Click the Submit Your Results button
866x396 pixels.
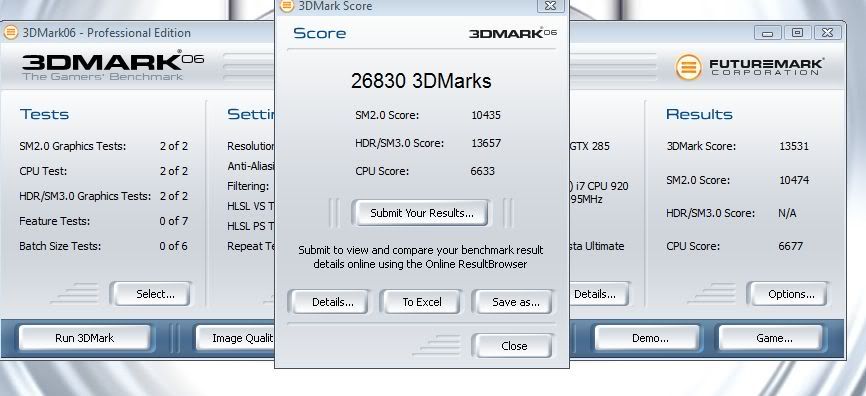(x=420, y=213)
